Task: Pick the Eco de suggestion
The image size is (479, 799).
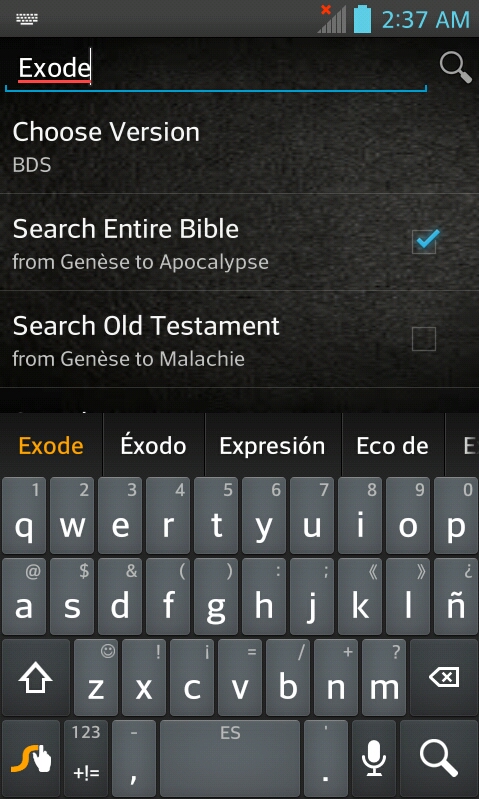Action: 392,446
